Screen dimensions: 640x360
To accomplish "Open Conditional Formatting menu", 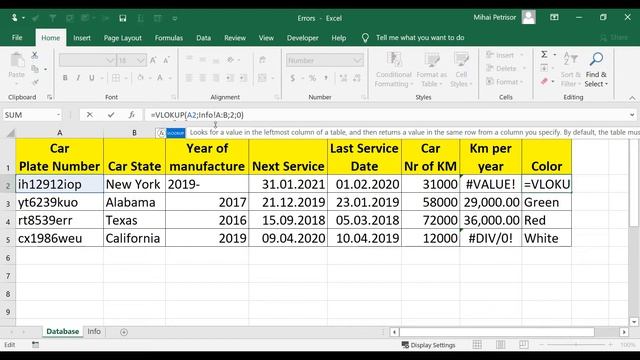I will [393, 69].
